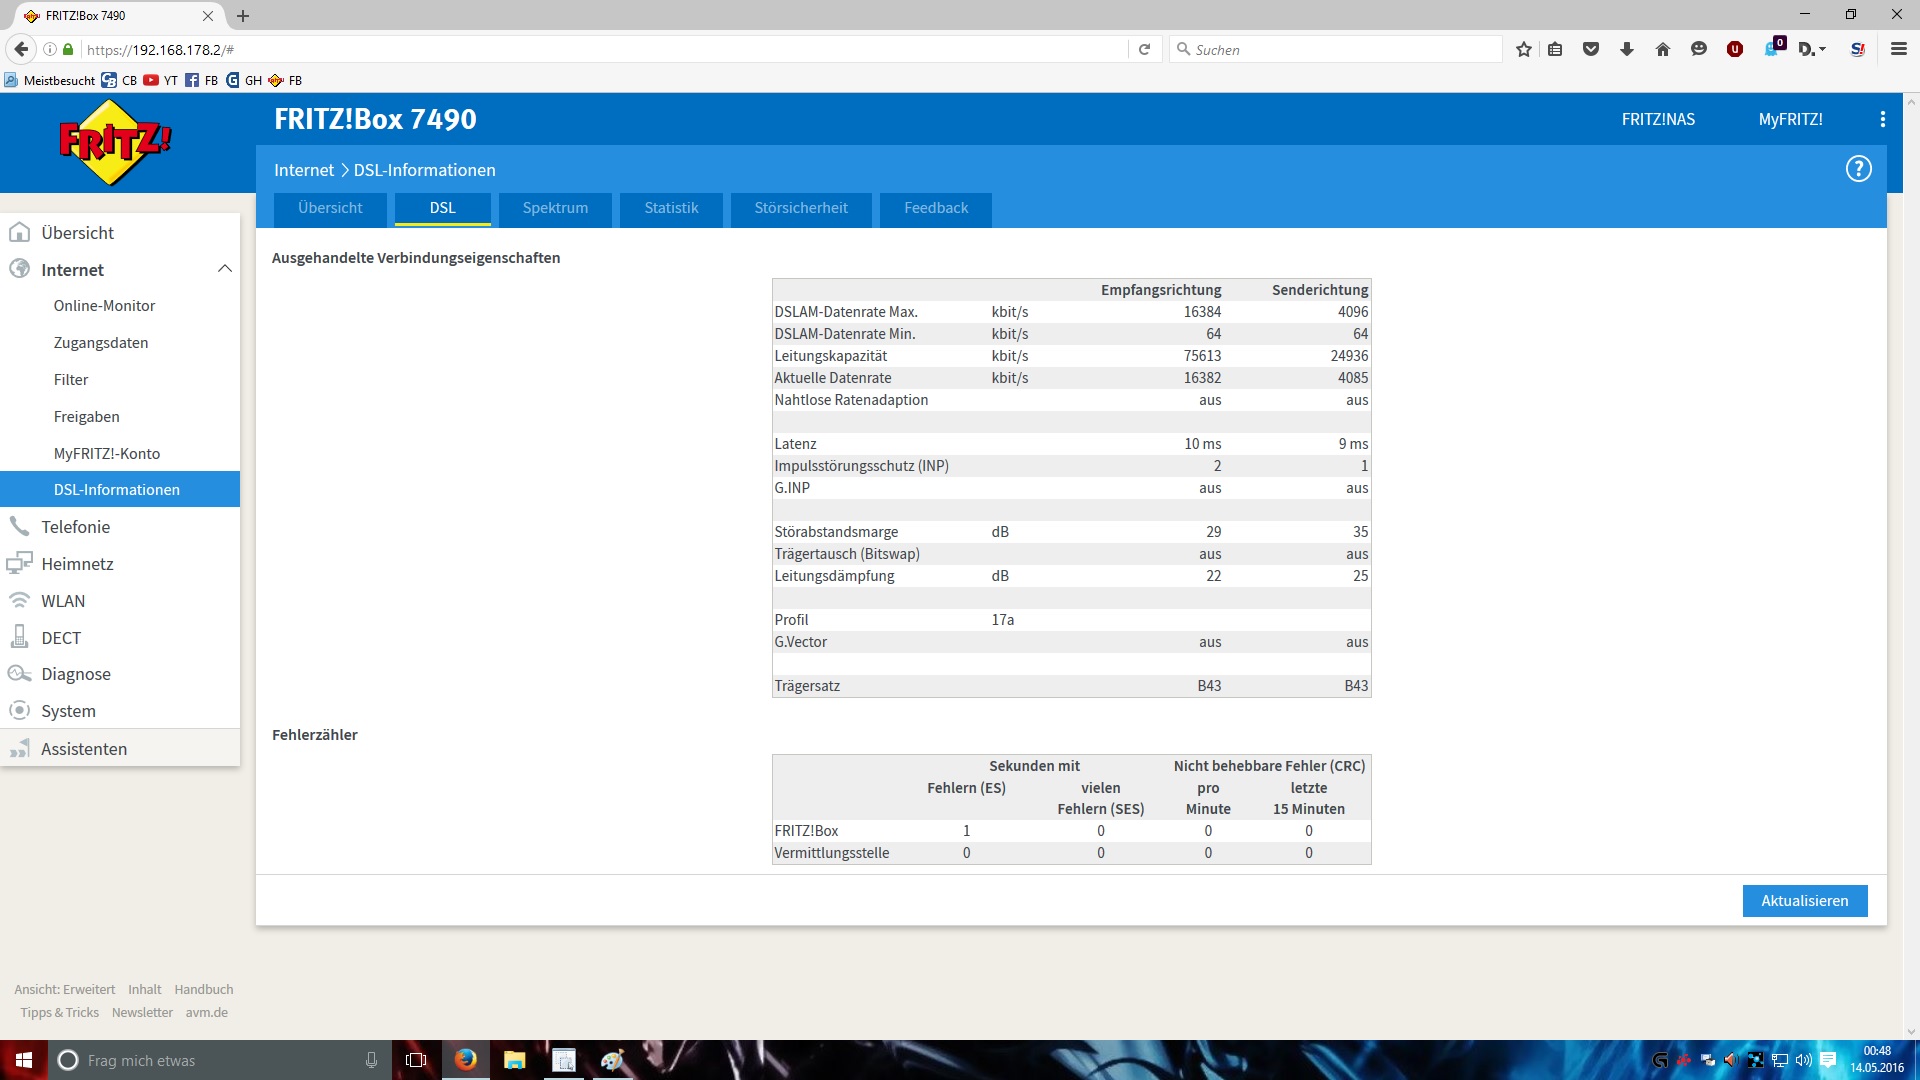The height and width of the screenshot is (1080, 1920).
Task: Expand the Heimnetz menu section
Action: point(77,564)
